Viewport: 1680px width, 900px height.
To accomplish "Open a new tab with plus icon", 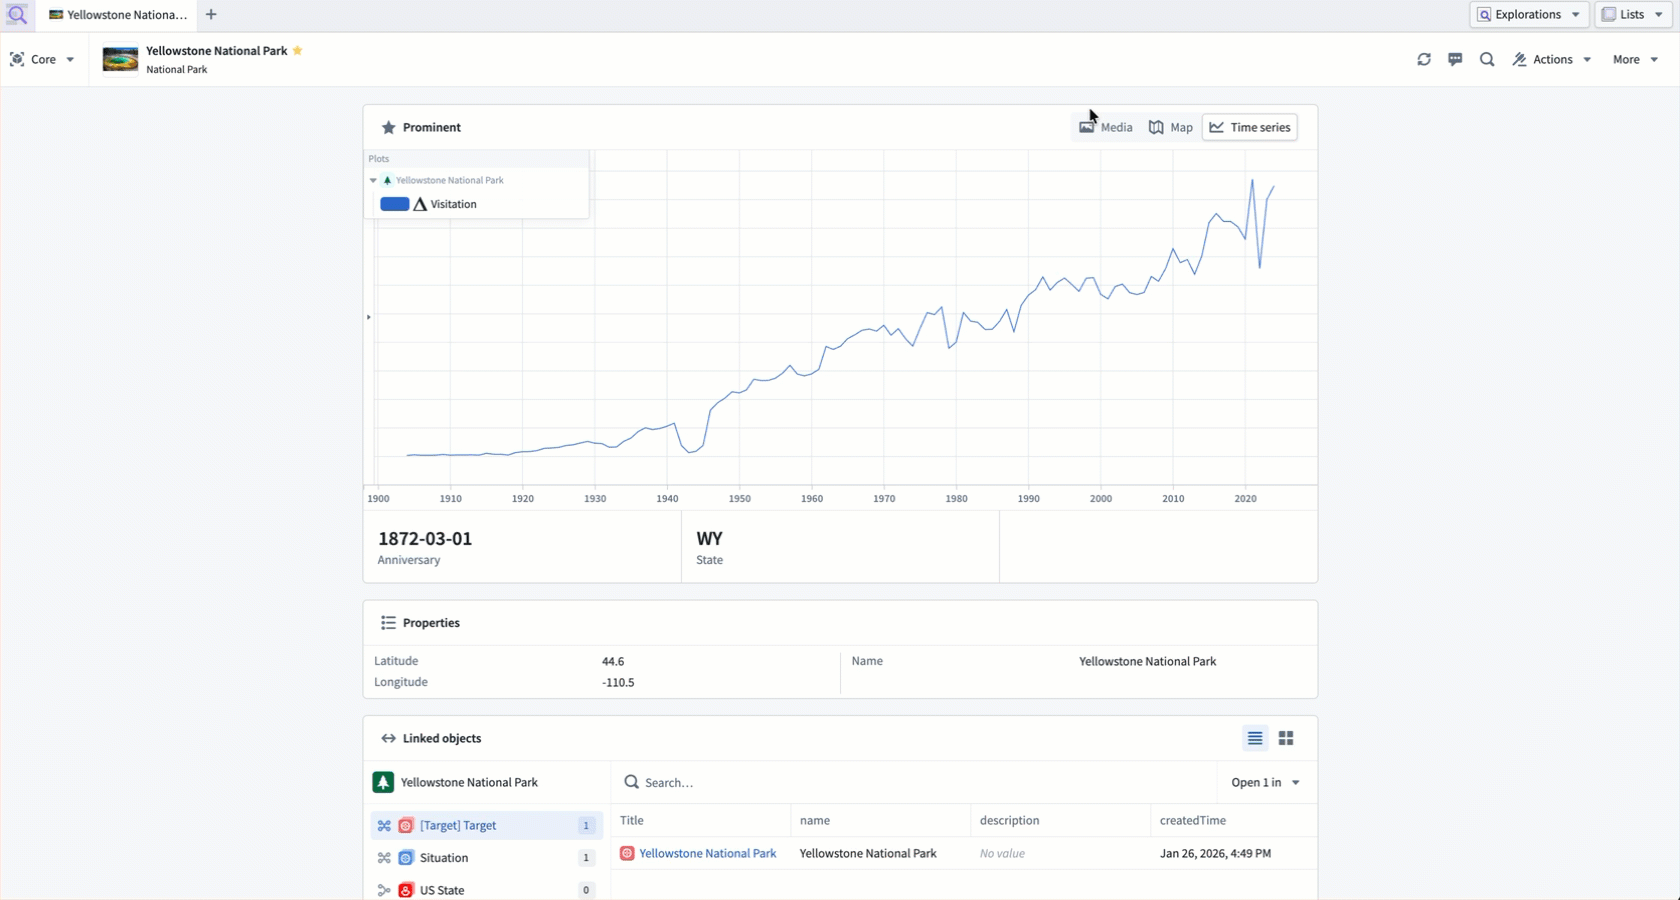I will coord(211,15).
